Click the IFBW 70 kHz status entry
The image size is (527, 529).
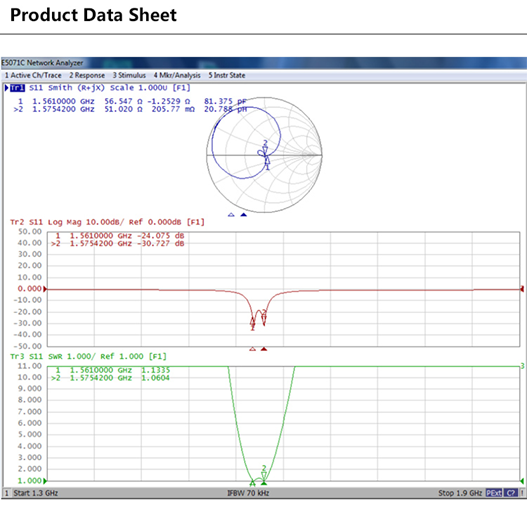[248, 493]
